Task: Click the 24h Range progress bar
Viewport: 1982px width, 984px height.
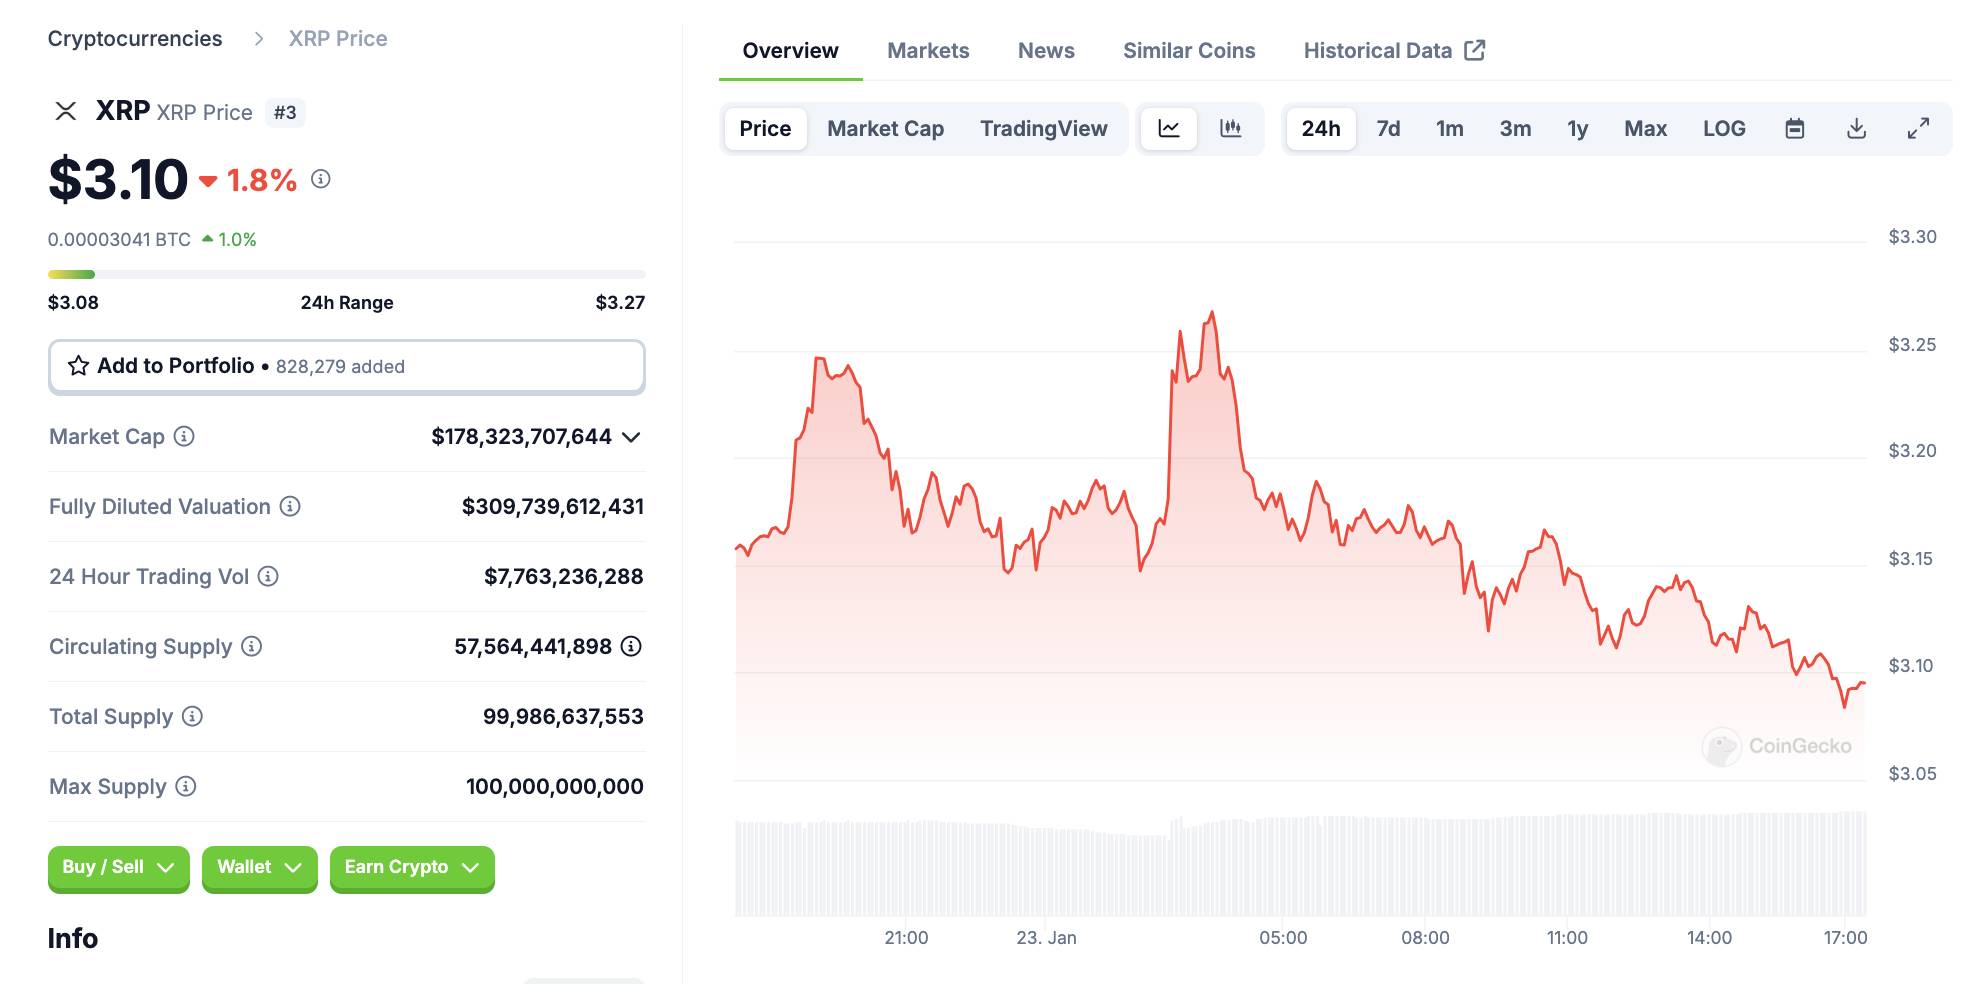Action: [346, 274]
